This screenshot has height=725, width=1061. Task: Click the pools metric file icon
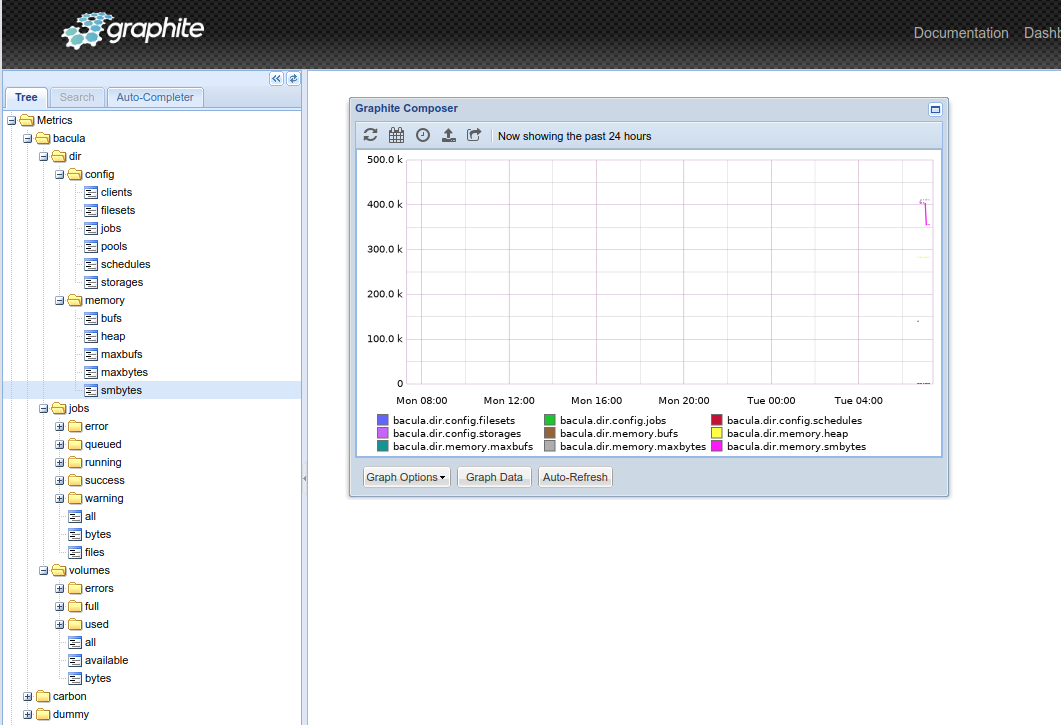[x=91, y=246]
